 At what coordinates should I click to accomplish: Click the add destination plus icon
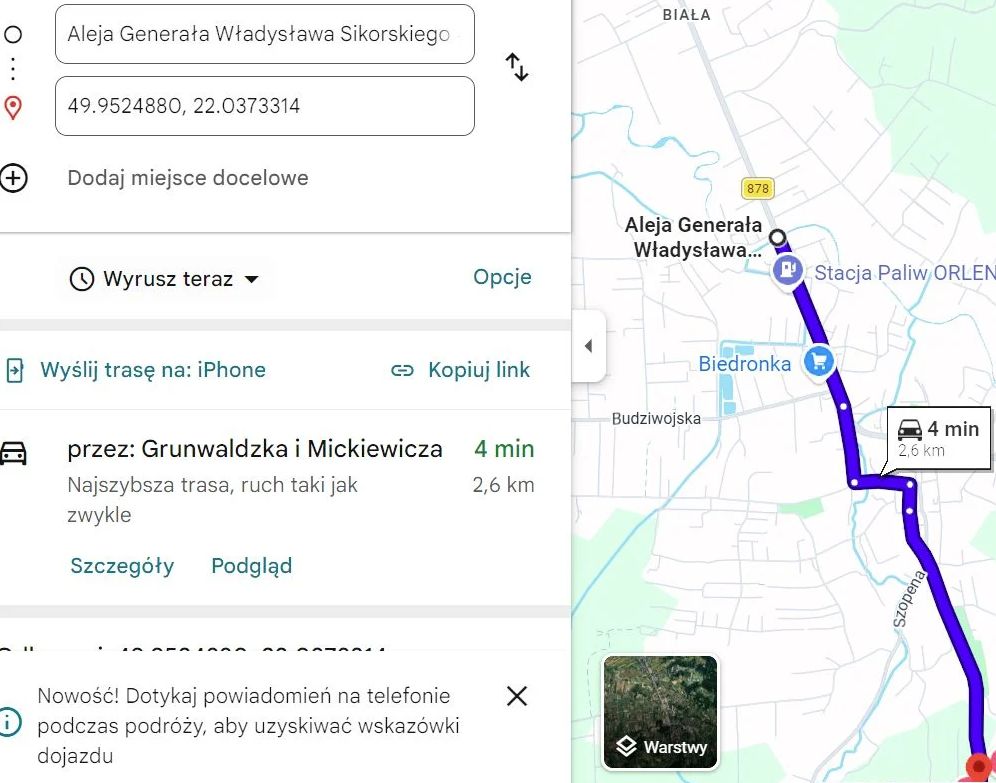(x=15, y=178)
